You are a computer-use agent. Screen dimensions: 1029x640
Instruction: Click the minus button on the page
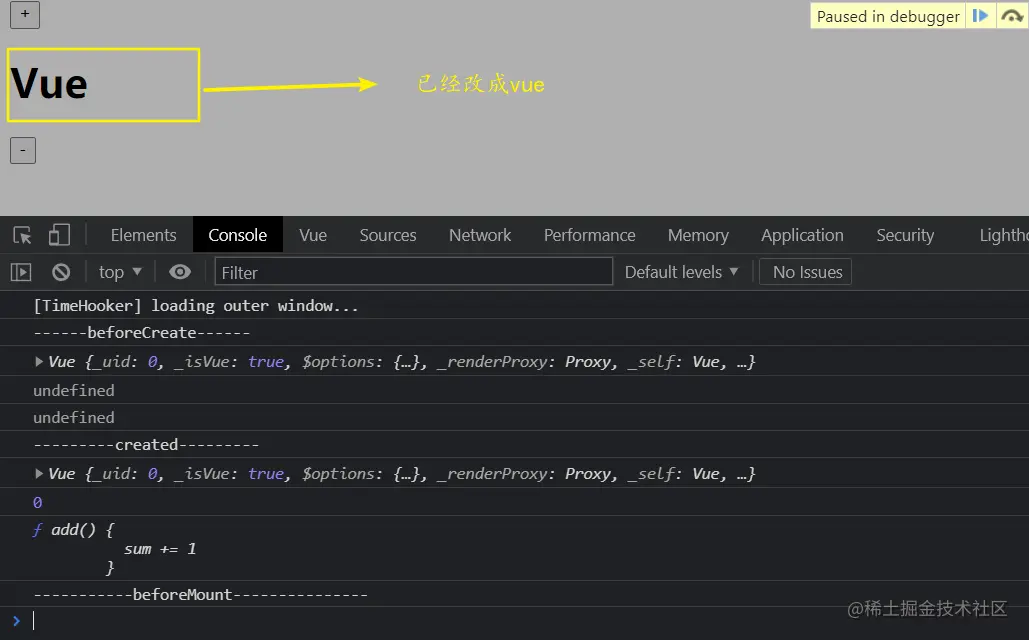pos(23,150)
